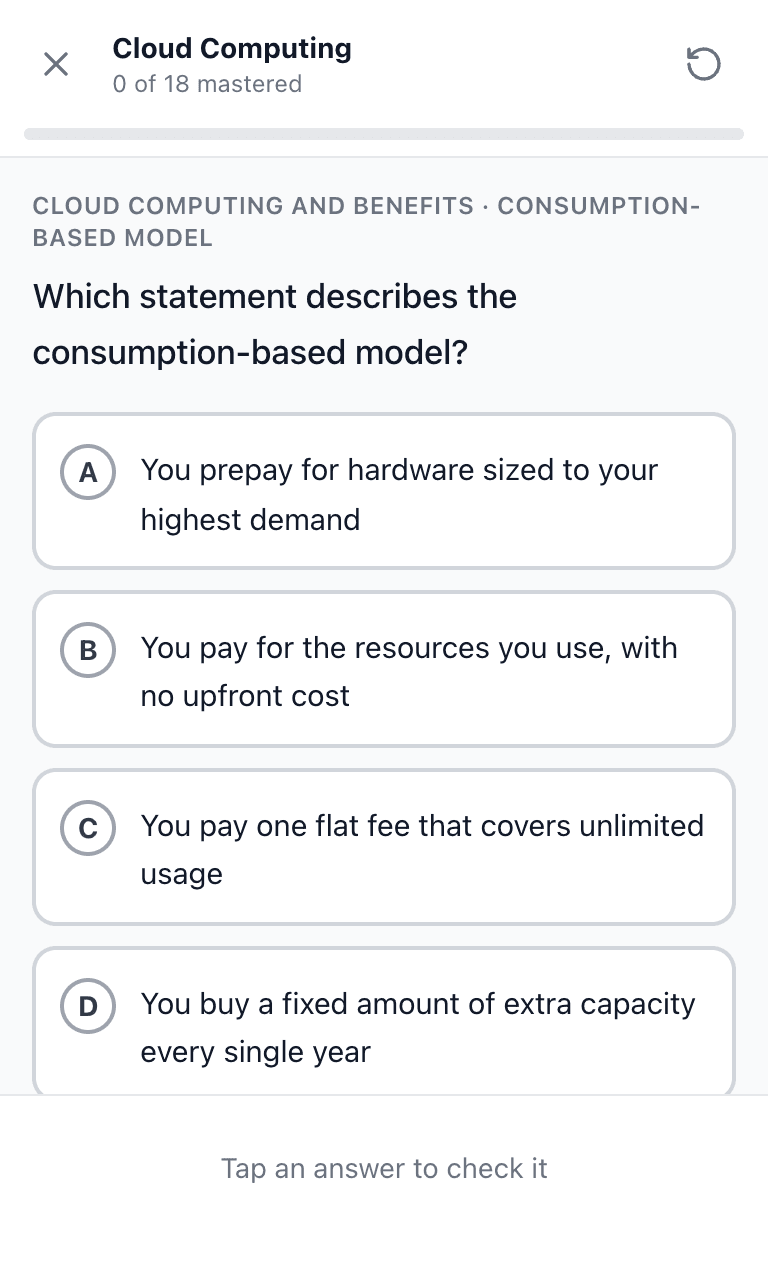This screenshot has width=768, height=1280.
Task: Tap the consumption-based model question text
Action: (275, 324)
